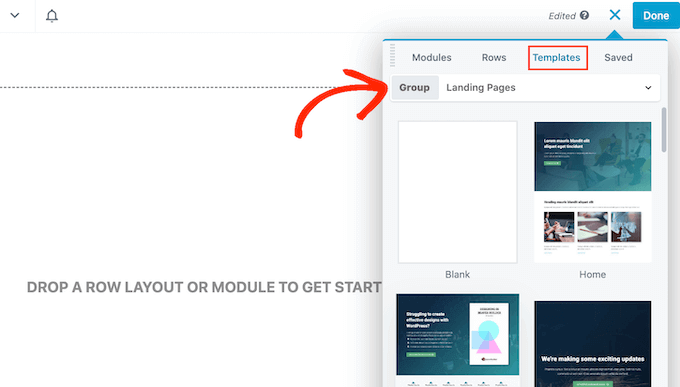
Task: Grab the panel drag handle grip
Action: 392,55
